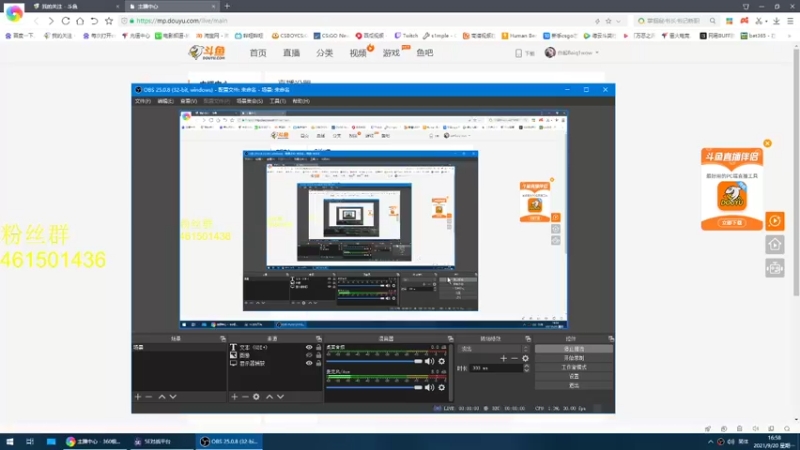Open 编辑(E) menu in OBS
This screenshot has width=800, height=450.
[165, 101]
